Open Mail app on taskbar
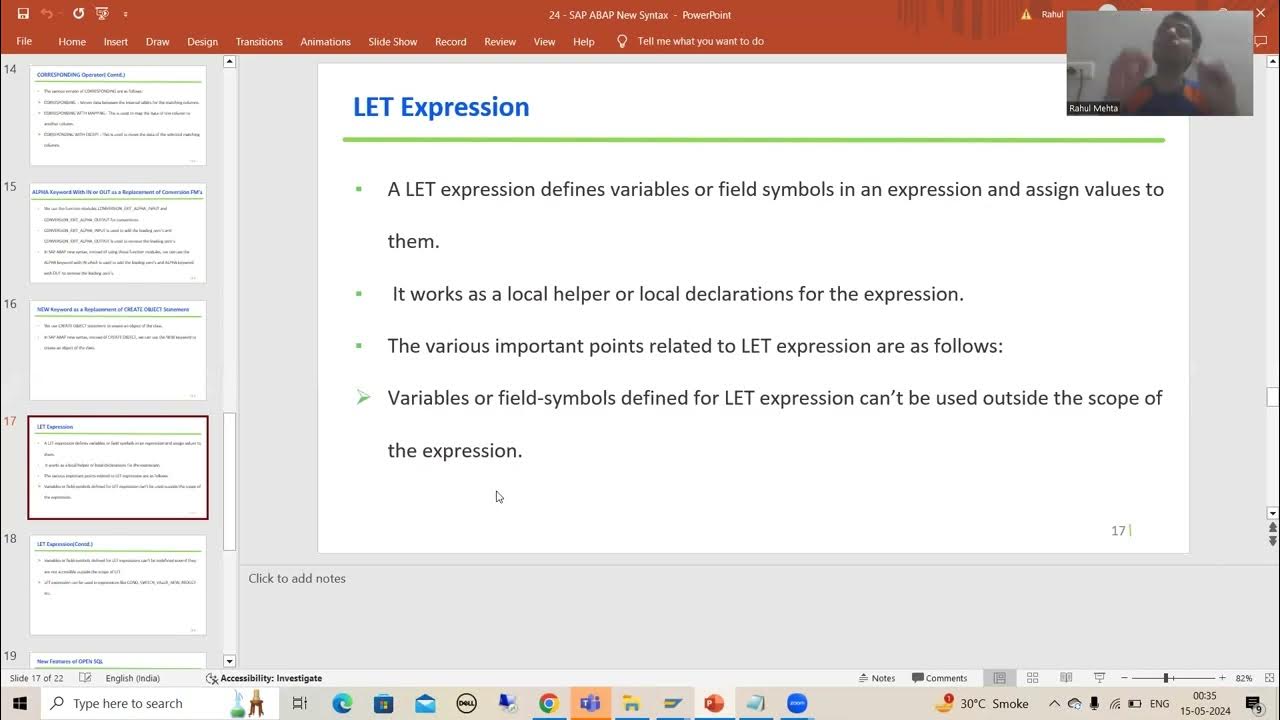1280x720 pixels. click(425, 704)
